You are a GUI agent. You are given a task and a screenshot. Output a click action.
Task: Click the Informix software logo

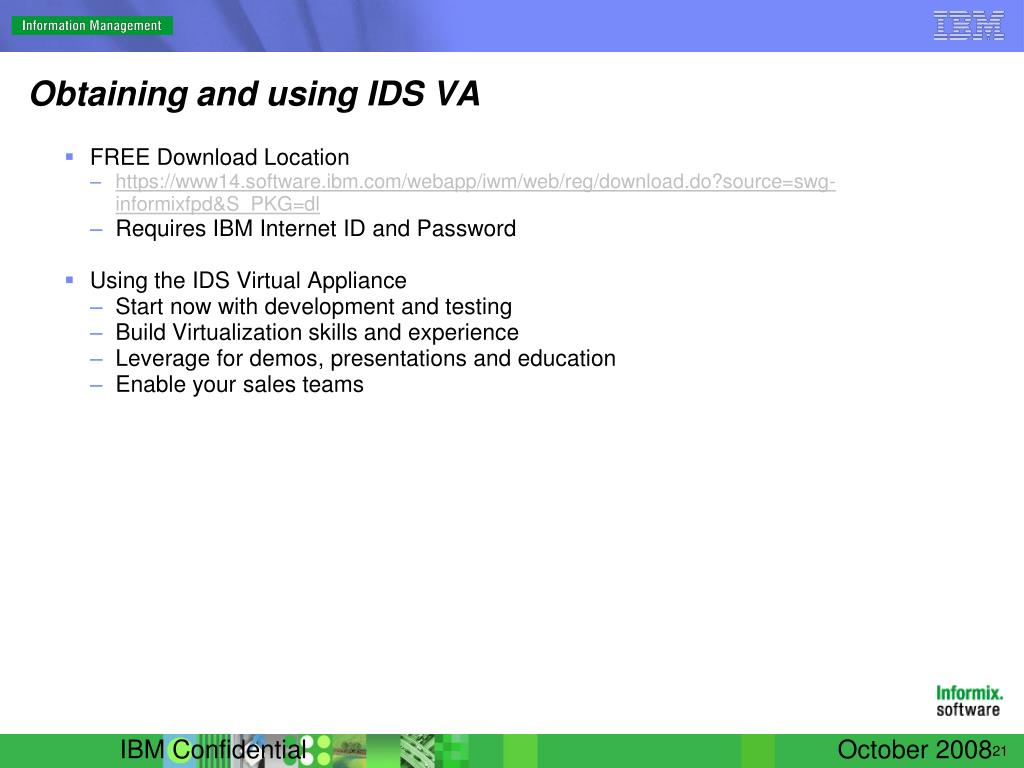pyautogui.click(x=969, y=701)
